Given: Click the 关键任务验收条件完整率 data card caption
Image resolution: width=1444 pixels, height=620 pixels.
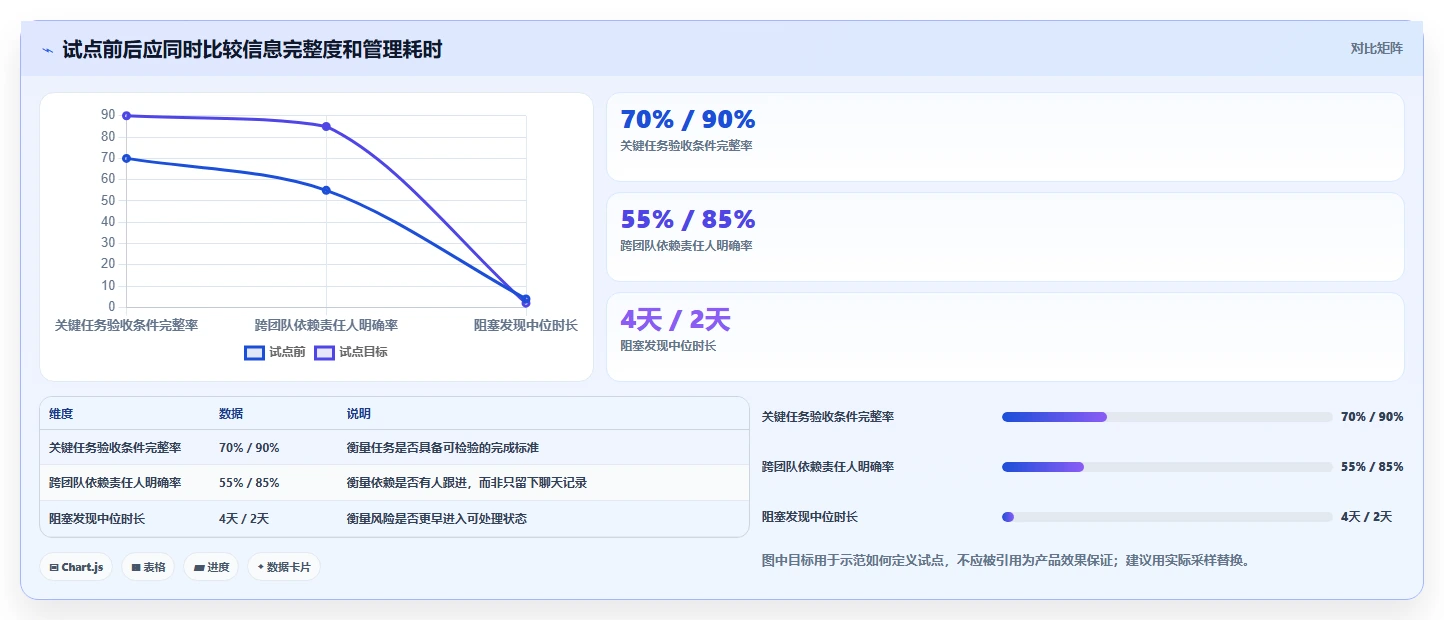Looking at the screenshot, I should [x=687, y=146].
